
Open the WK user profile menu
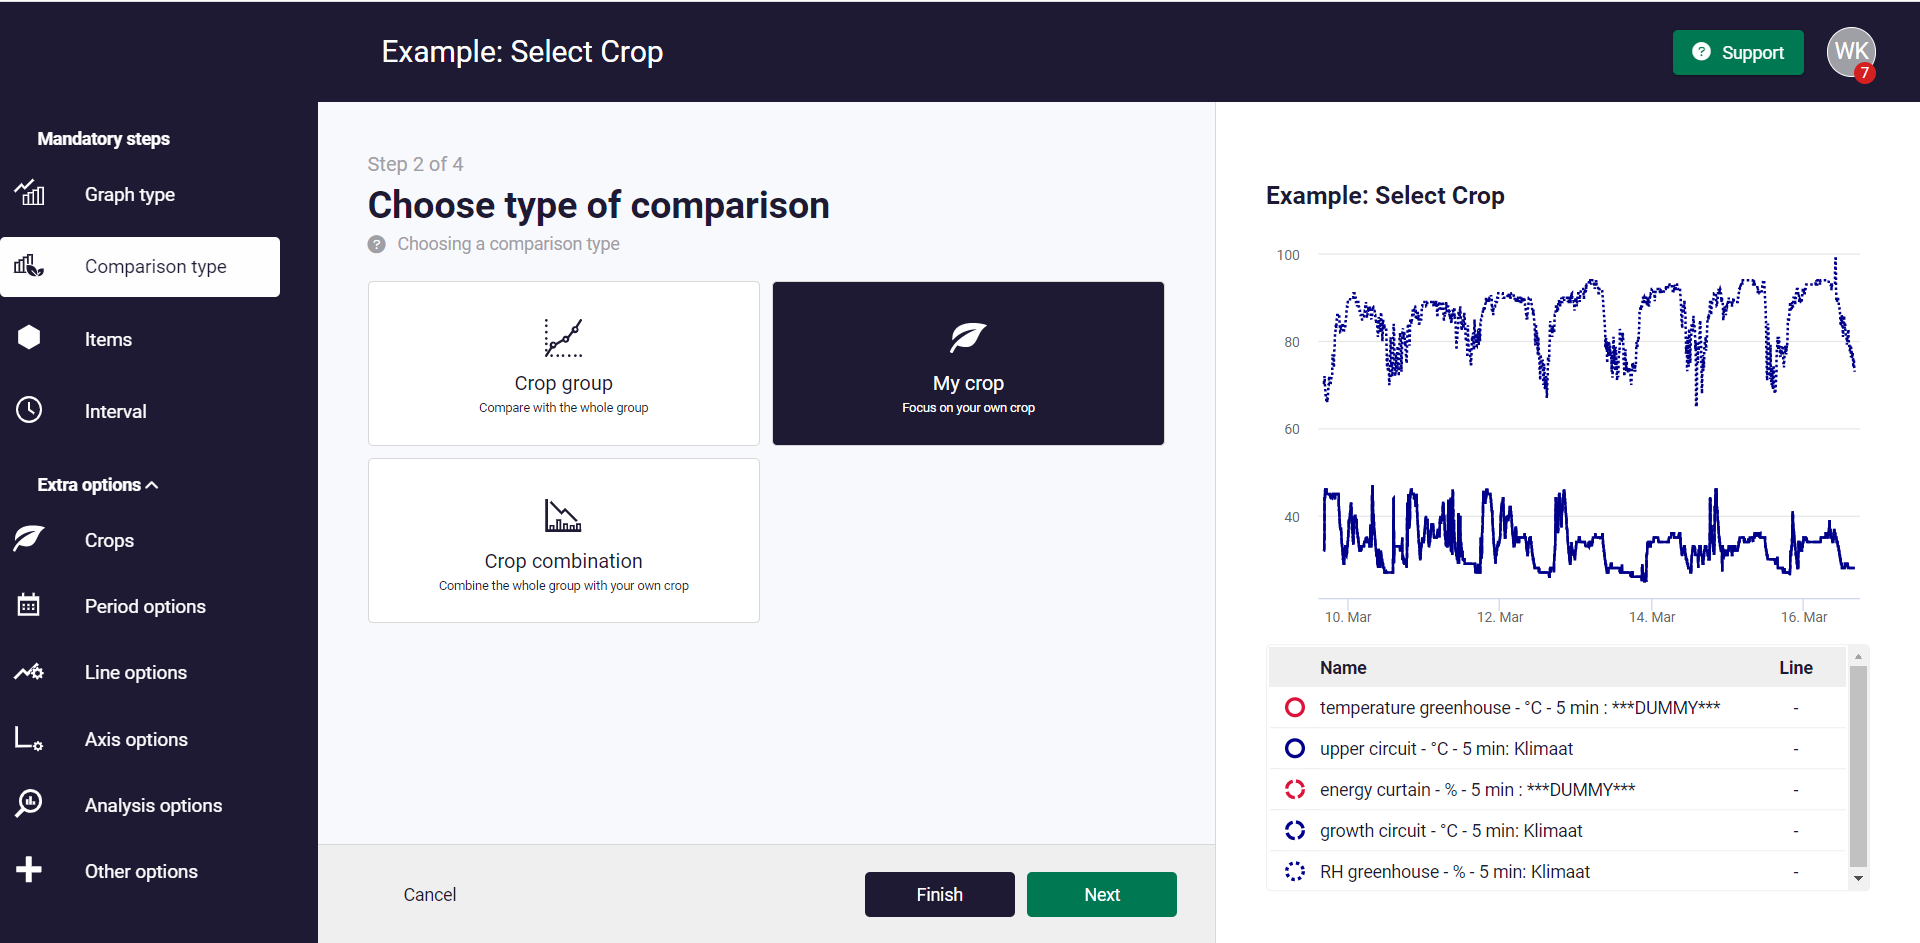(x=1850, y=52)
